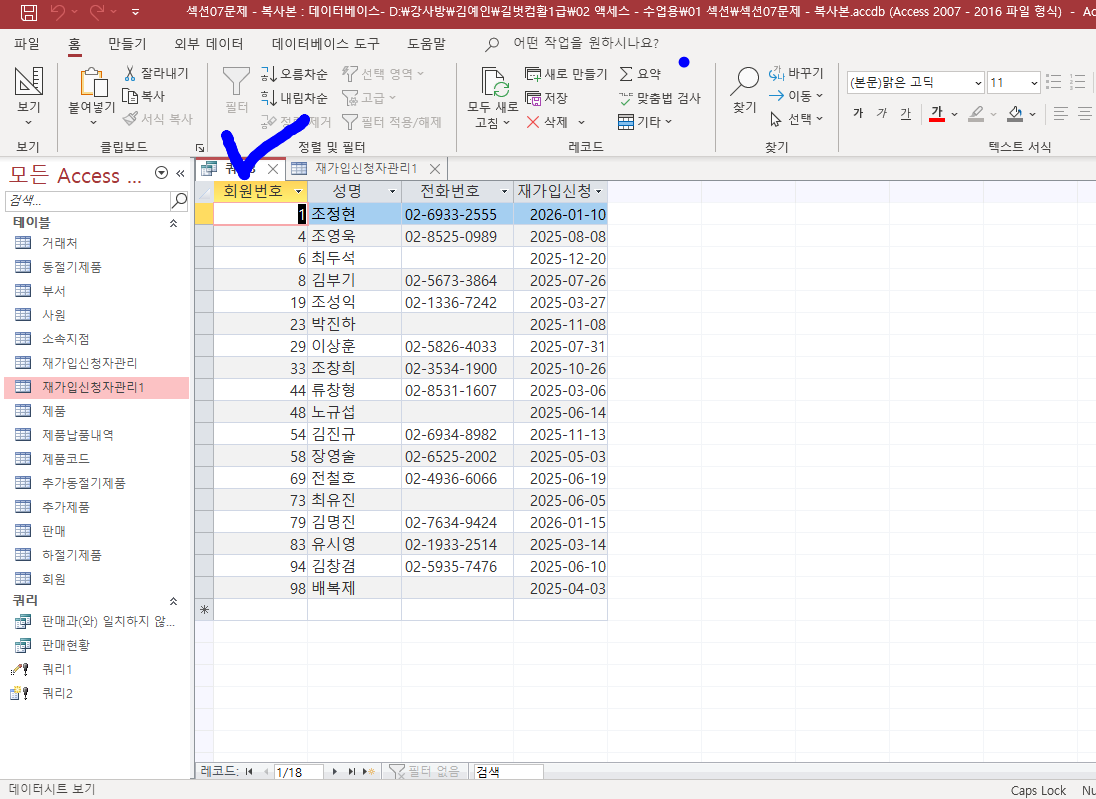The height and width of the screenshot is (799, 1096).
Task: Click the navigation pane 검색 search box
Action: pos(88,201)
